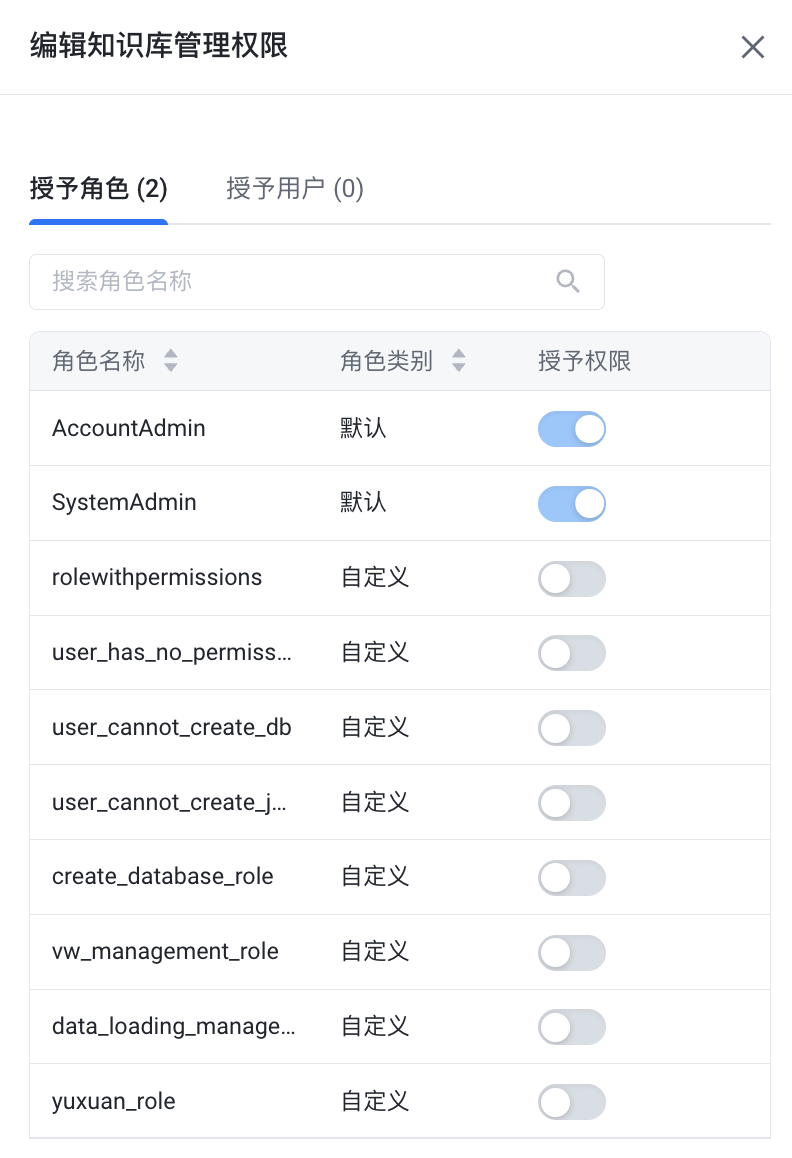Sort by 角色名称 column arrows
The width and height of the screenshot is (792, 1158).
(x=171, y=361)
